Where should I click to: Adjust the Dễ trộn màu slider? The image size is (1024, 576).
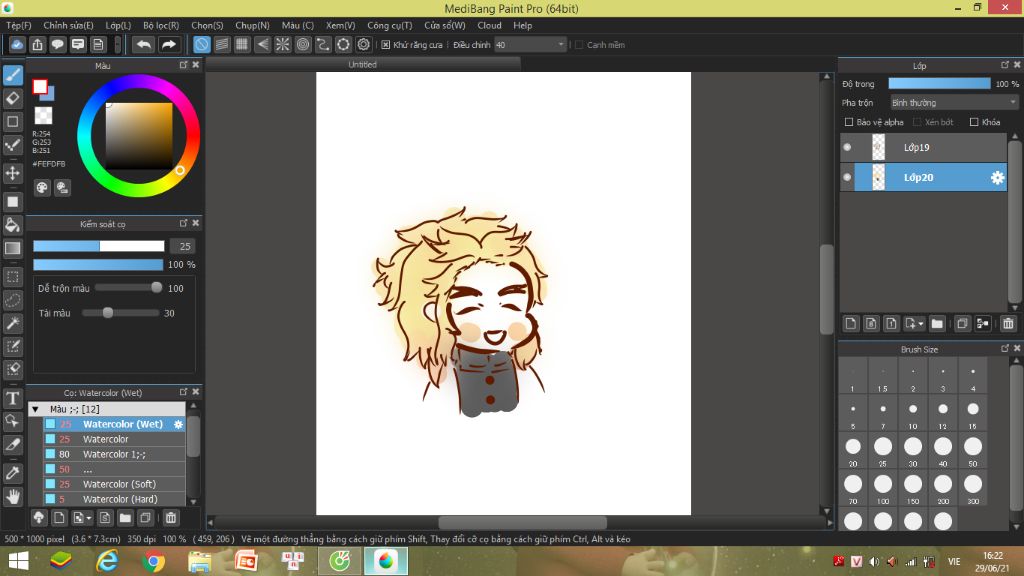129,287
